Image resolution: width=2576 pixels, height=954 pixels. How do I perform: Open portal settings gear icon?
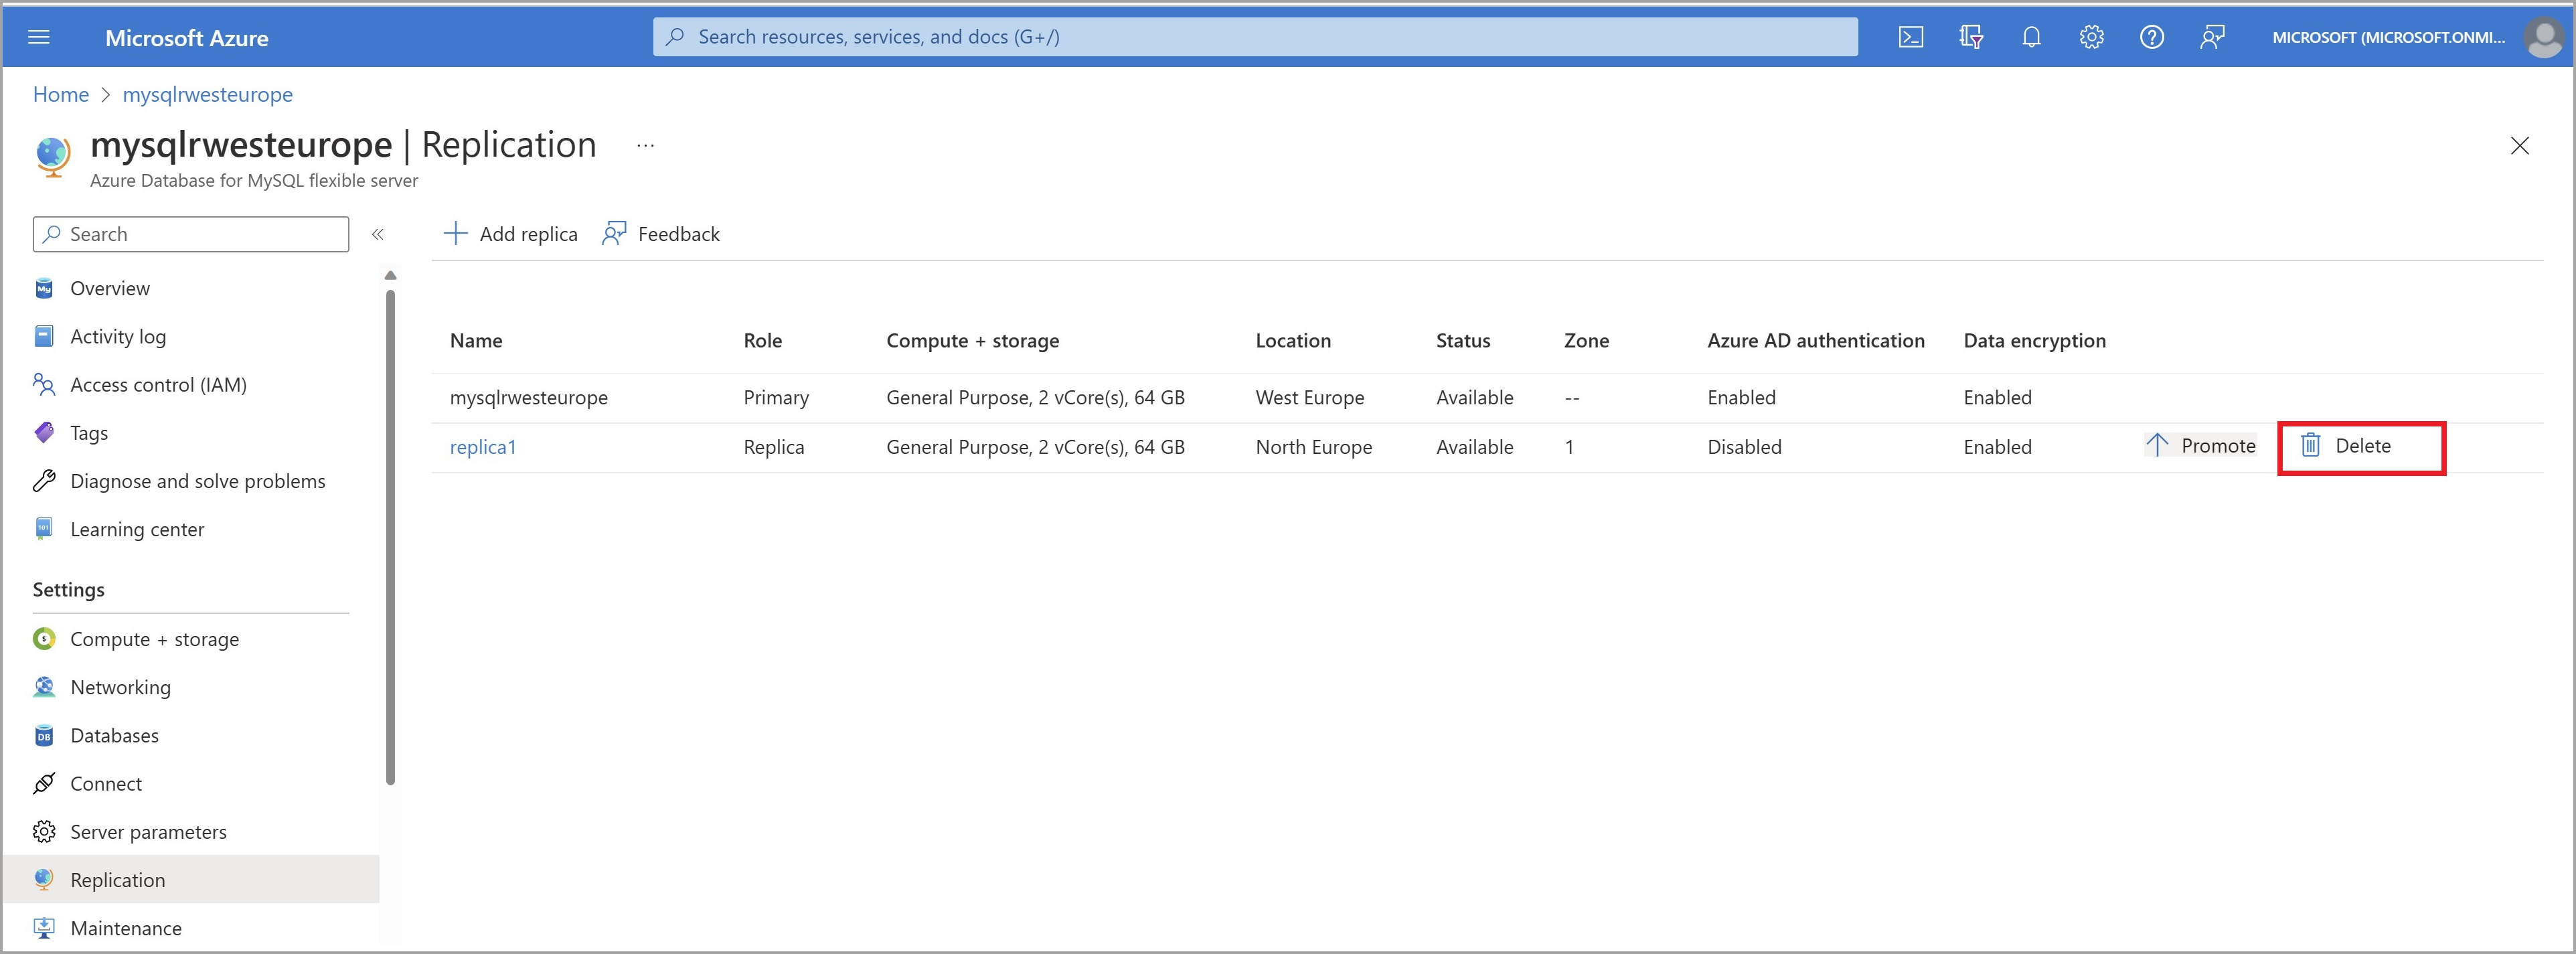2091,37
